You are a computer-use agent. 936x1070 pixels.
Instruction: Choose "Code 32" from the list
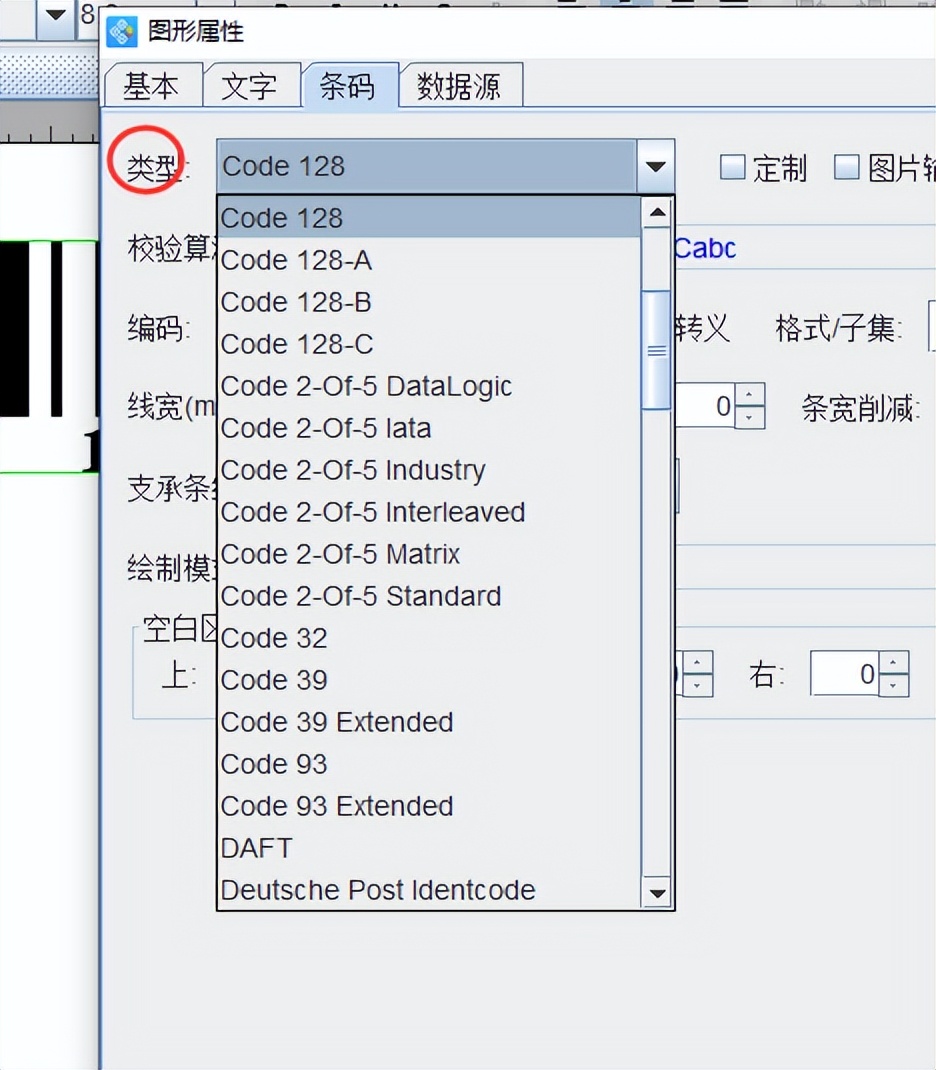274,638
